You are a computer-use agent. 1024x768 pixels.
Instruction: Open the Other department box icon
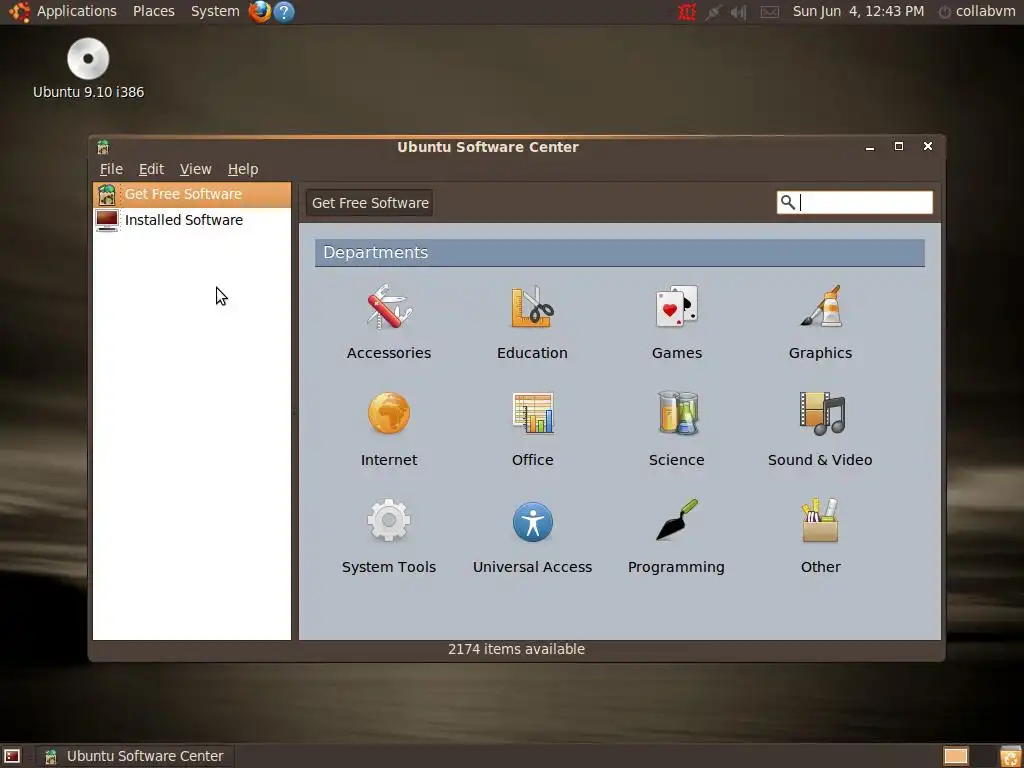(820, 520)
